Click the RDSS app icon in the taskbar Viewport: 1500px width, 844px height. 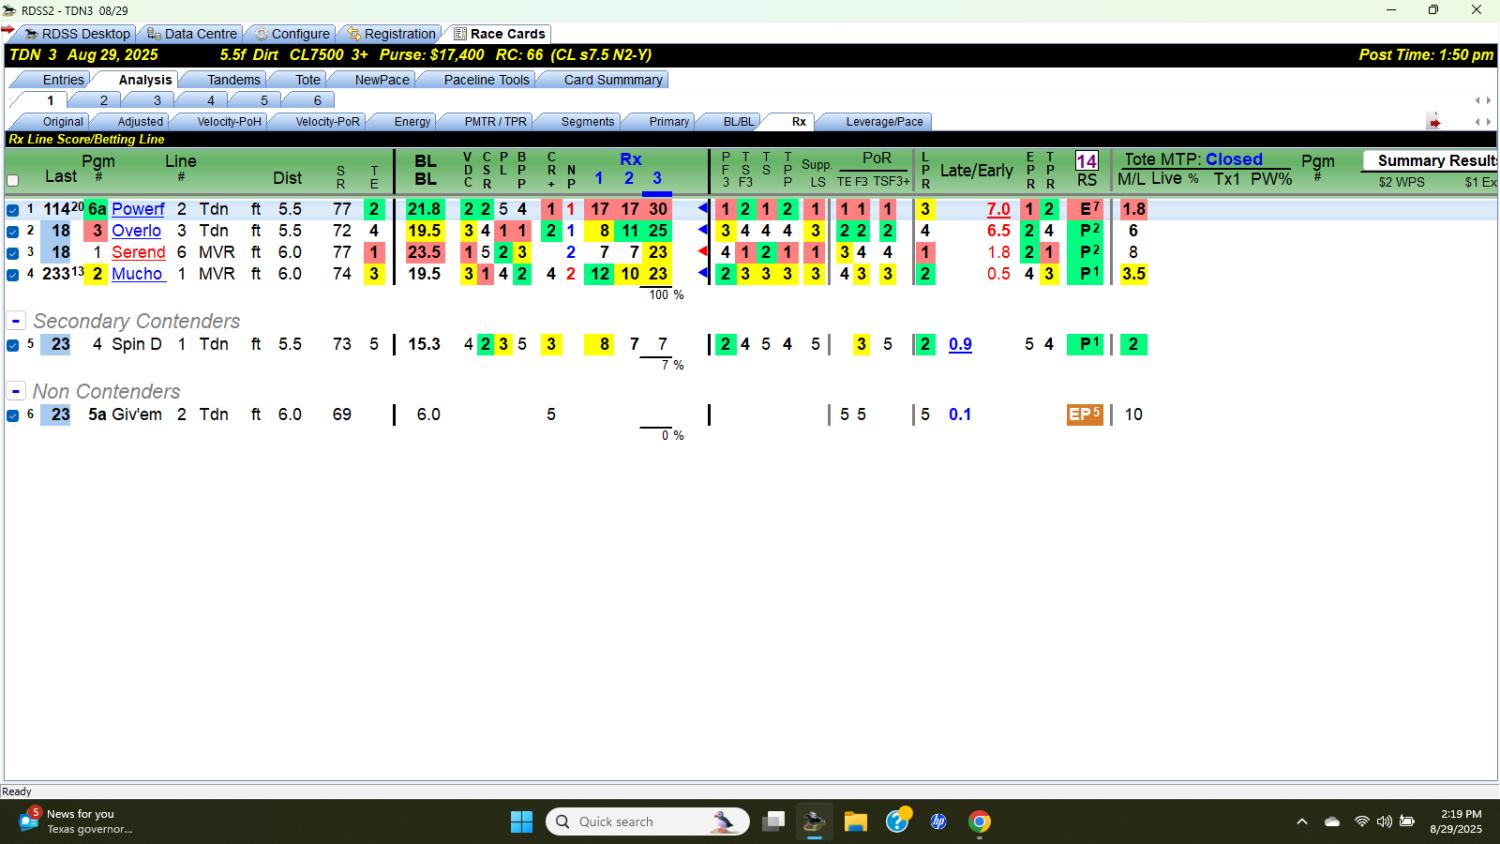(814, 822)
